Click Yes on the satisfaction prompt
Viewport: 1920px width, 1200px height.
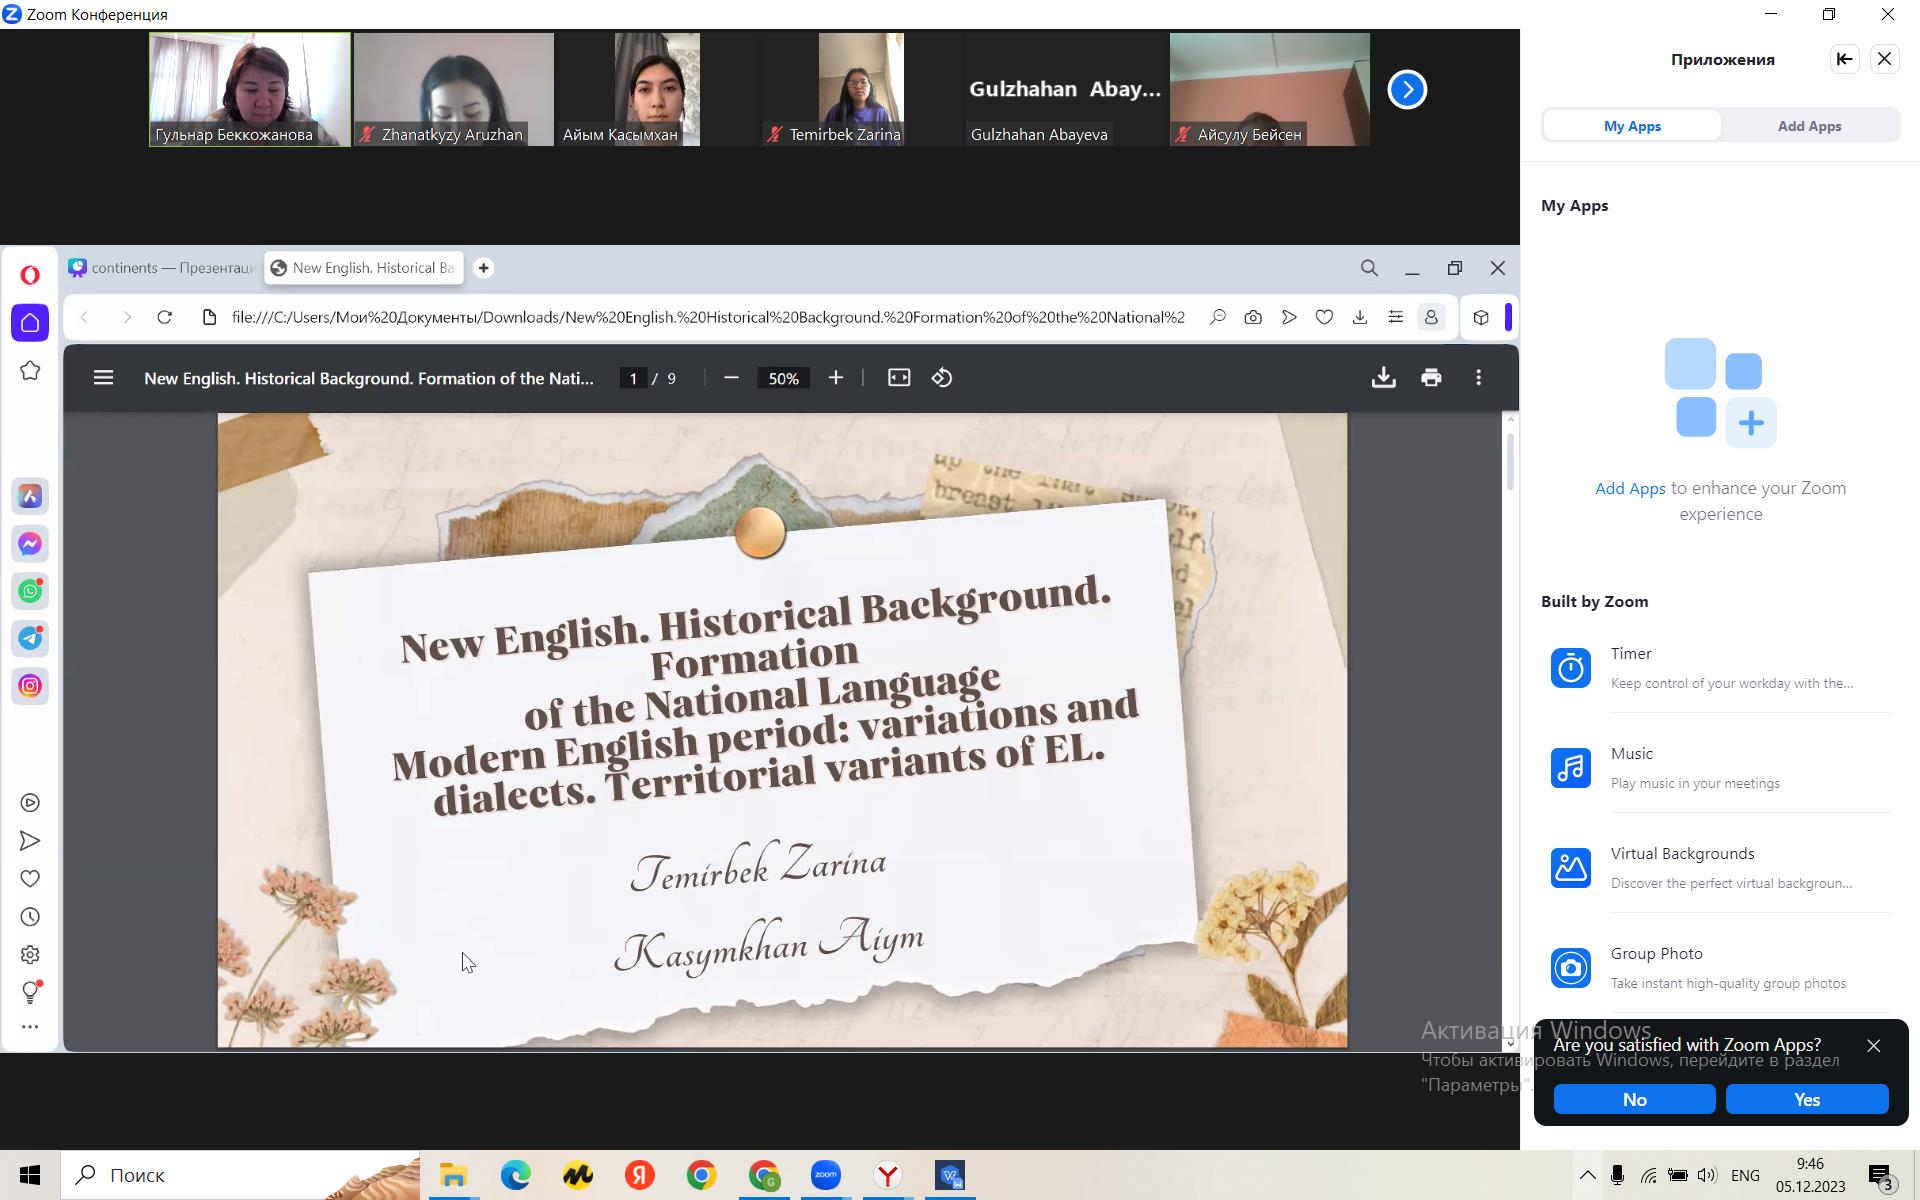pyautogui.click(x=1806, y=1099)
